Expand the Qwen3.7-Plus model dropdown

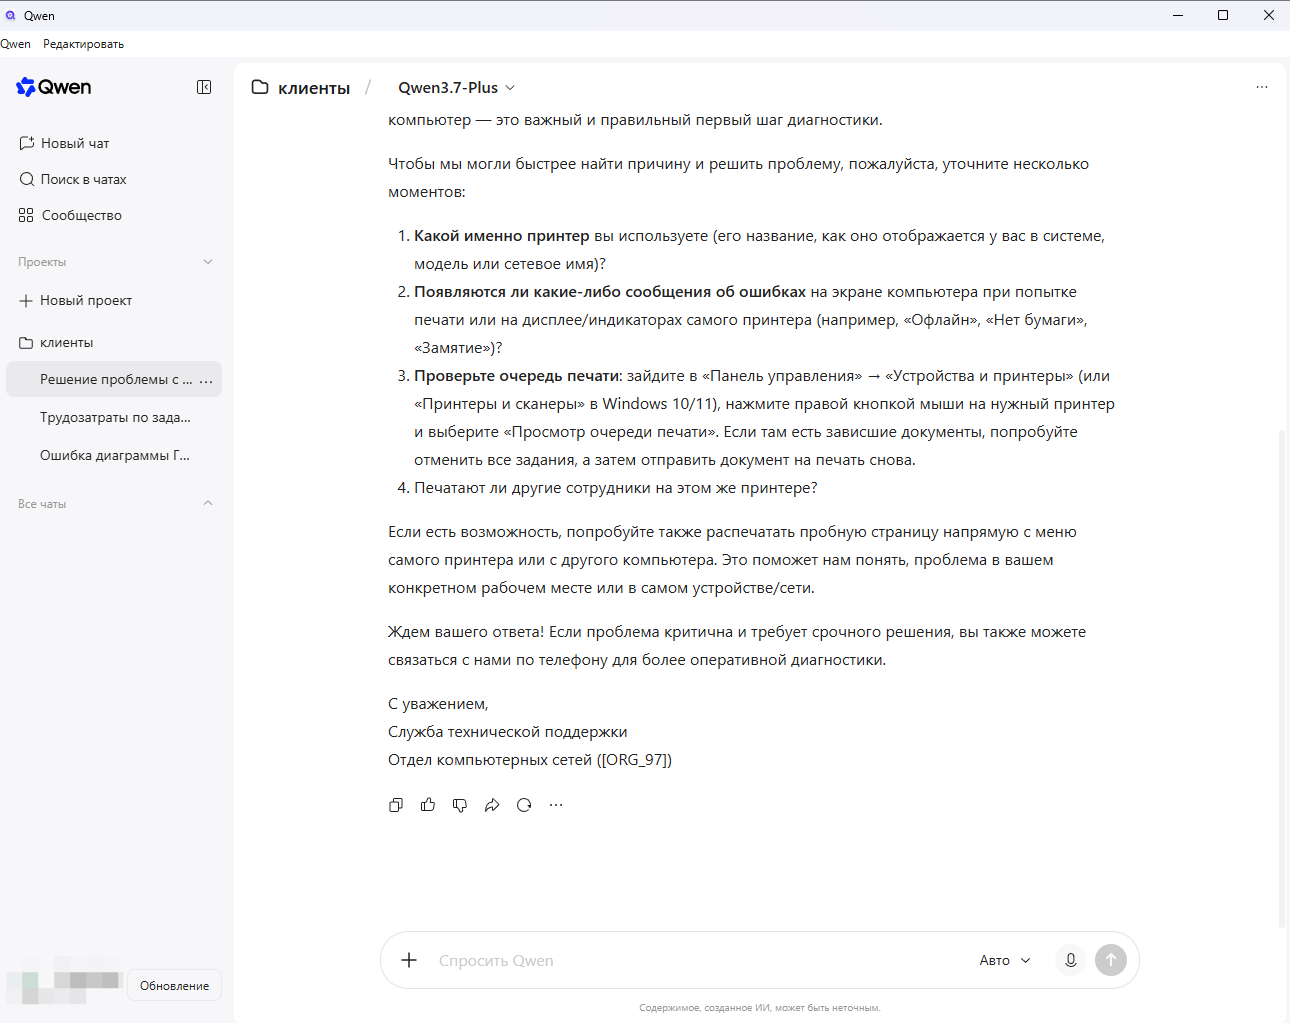[x=457, y=87]
